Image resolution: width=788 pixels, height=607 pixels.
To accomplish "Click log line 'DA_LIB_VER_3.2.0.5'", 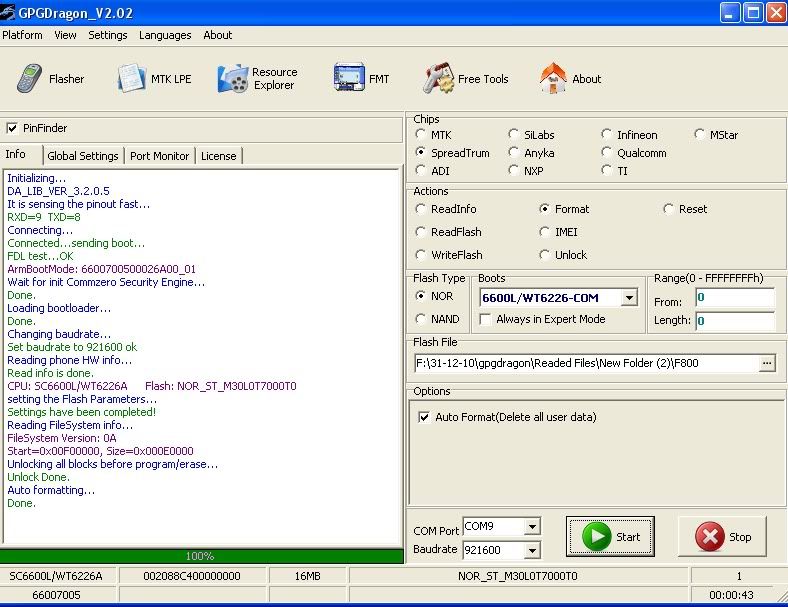I will [58, 191].
